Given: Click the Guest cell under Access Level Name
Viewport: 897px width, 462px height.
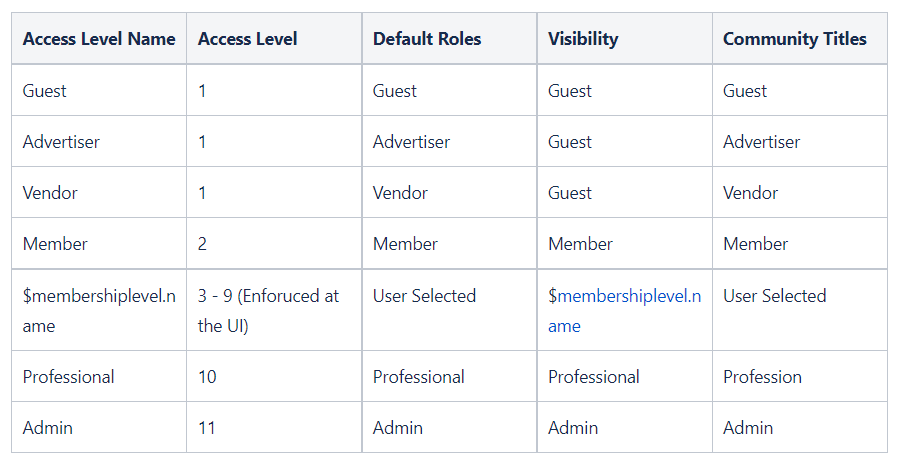Looking at the screenshot, I should 45,91.
